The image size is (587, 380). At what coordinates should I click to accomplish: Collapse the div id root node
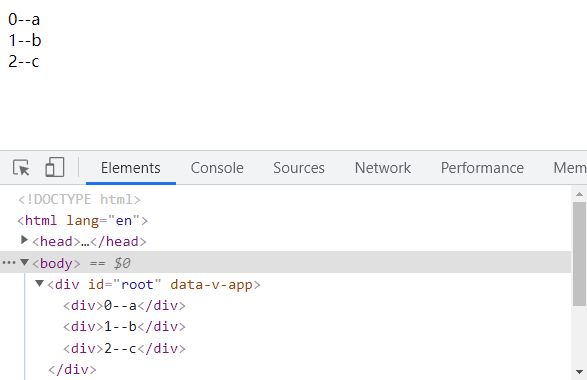(x=39, y=283)
